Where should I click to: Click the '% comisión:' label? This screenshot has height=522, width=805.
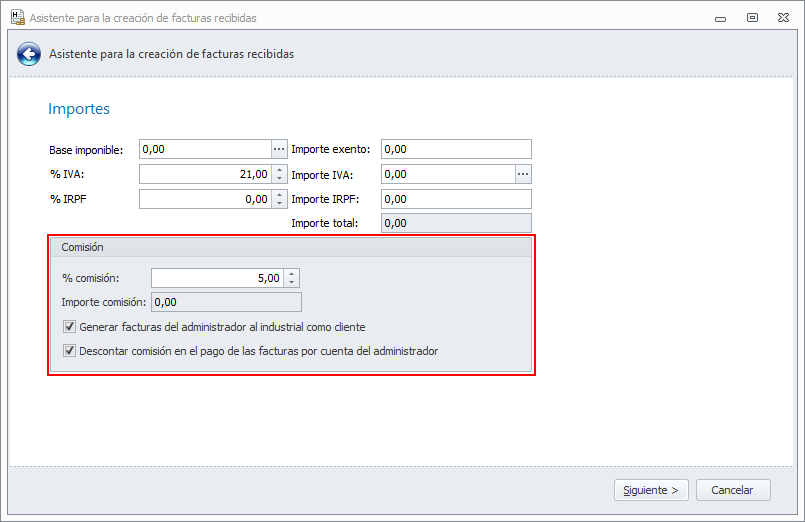[x=90, y=278]
